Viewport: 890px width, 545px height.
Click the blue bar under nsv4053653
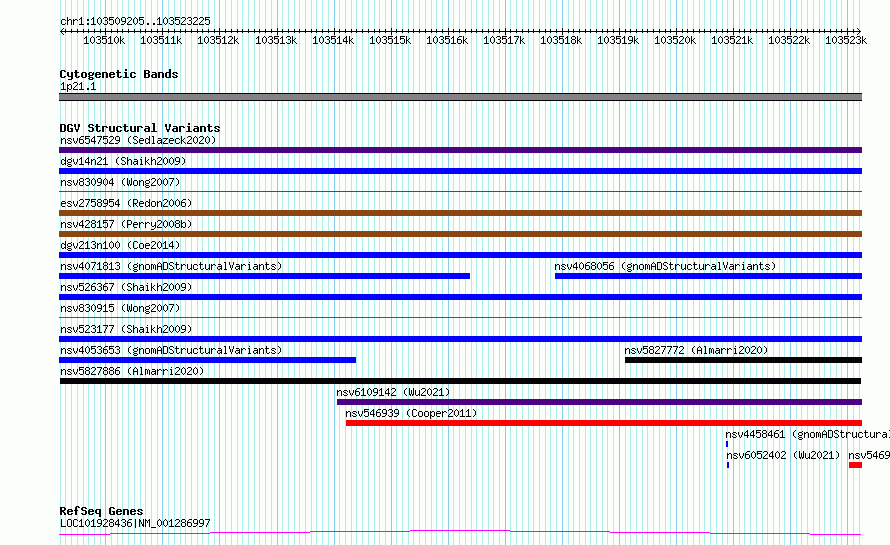pyautogui.click(x=207, y=360)
